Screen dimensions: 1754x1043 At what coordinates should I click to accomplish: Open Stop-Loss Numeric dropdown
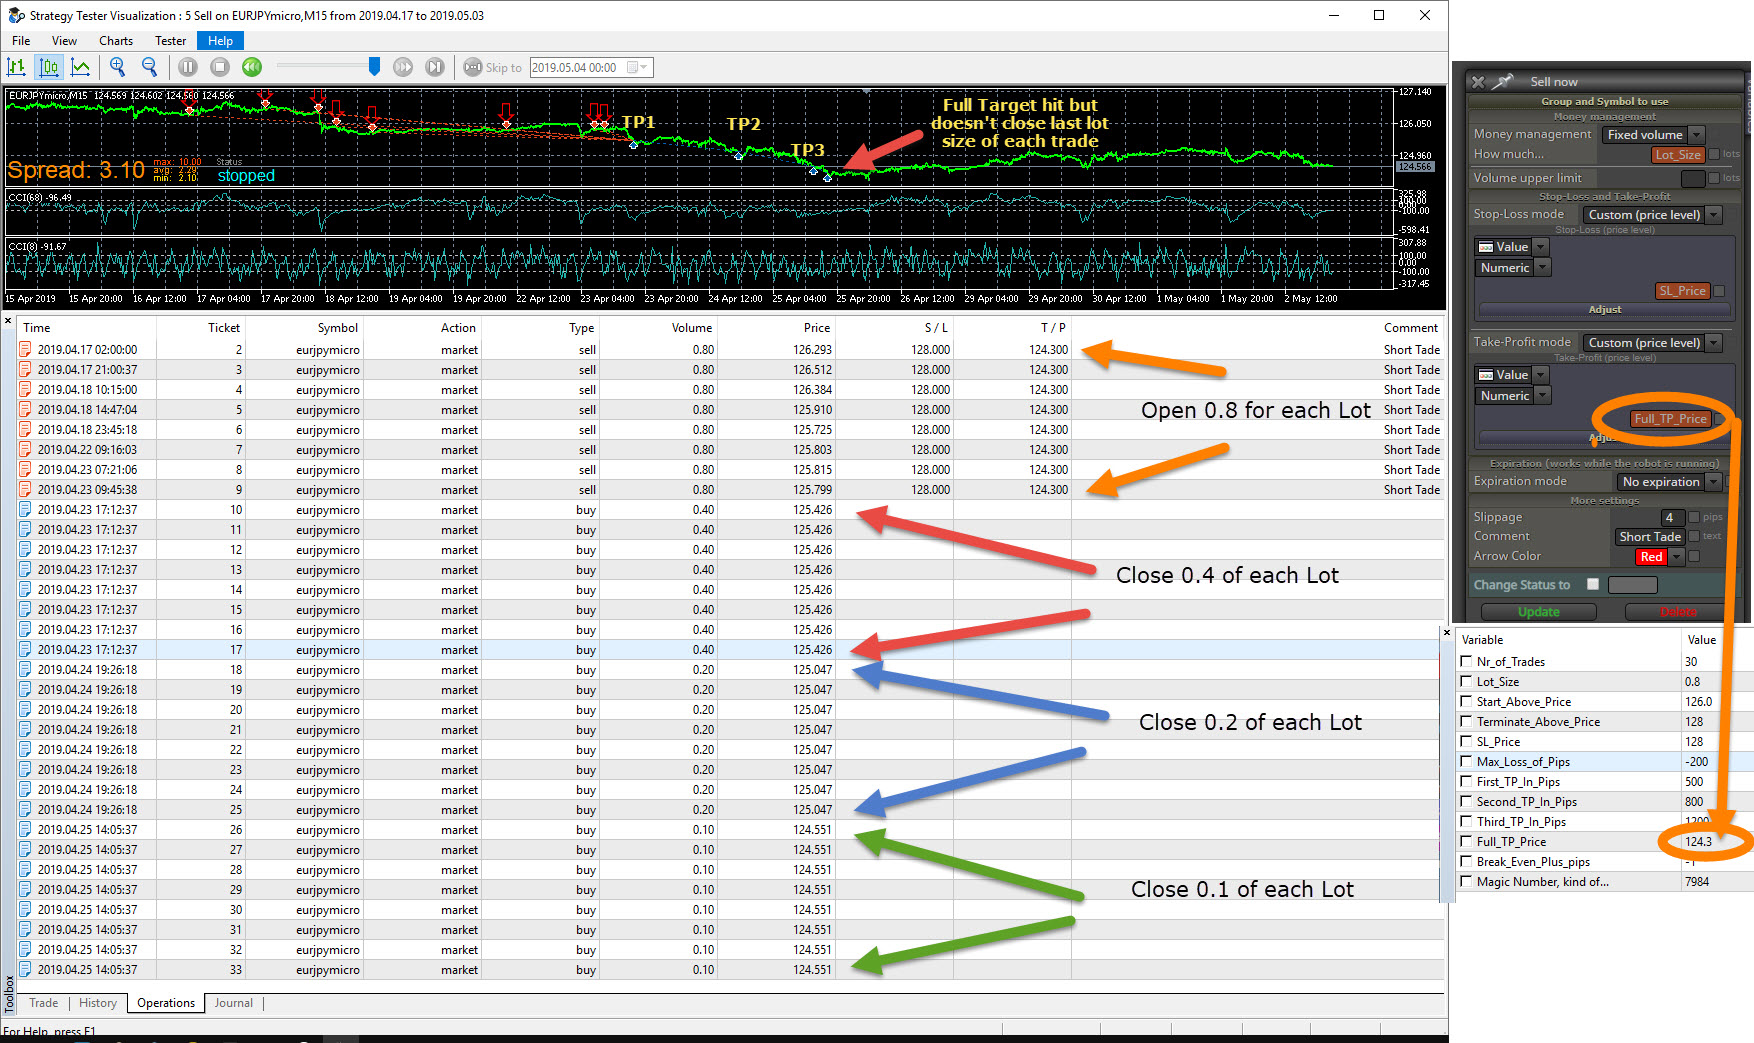(1543, 268)
